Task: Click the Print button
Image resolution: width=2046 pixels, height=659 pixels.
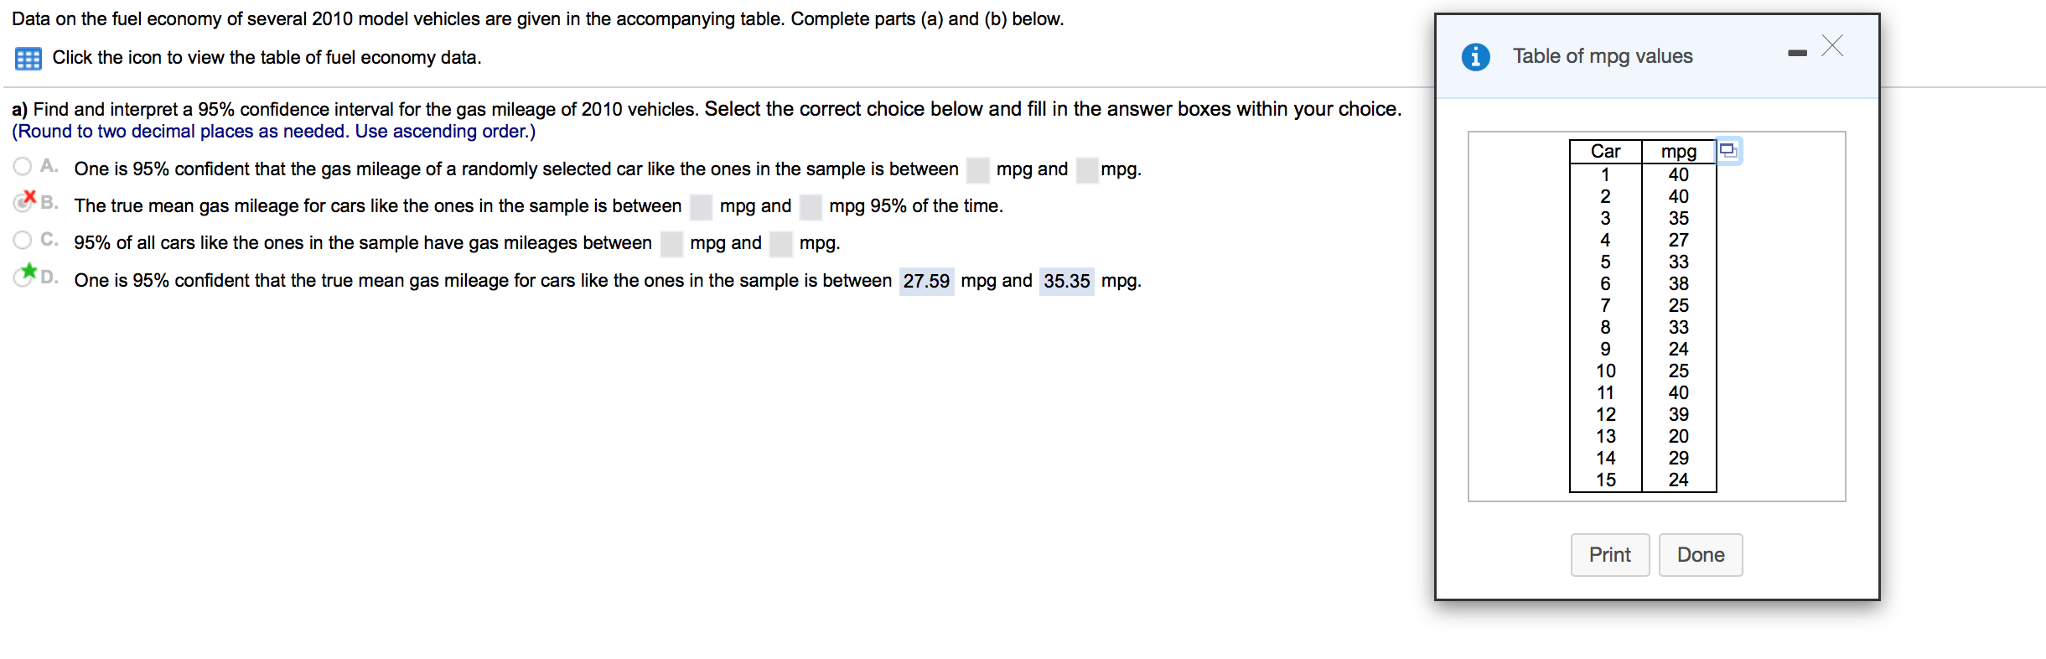Action: [1609, 555]
